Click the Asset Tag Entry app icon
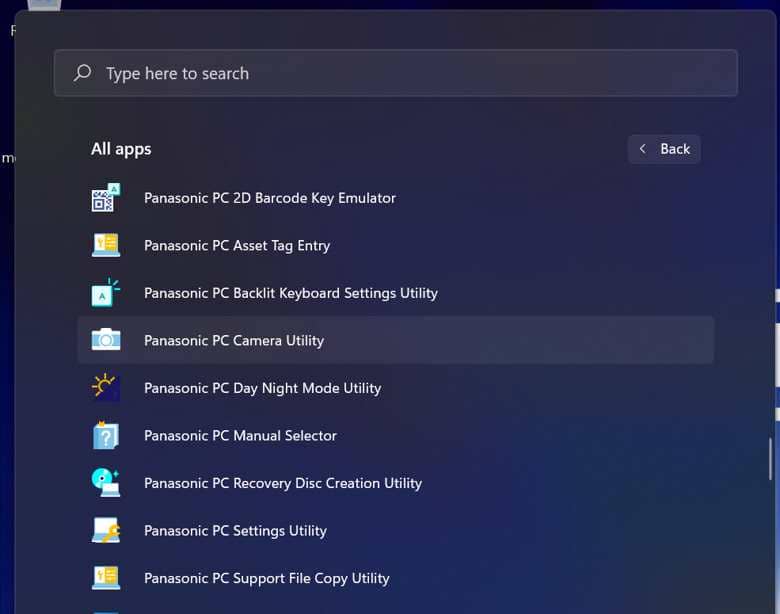The image size is (780, 614). click(105, 245)
